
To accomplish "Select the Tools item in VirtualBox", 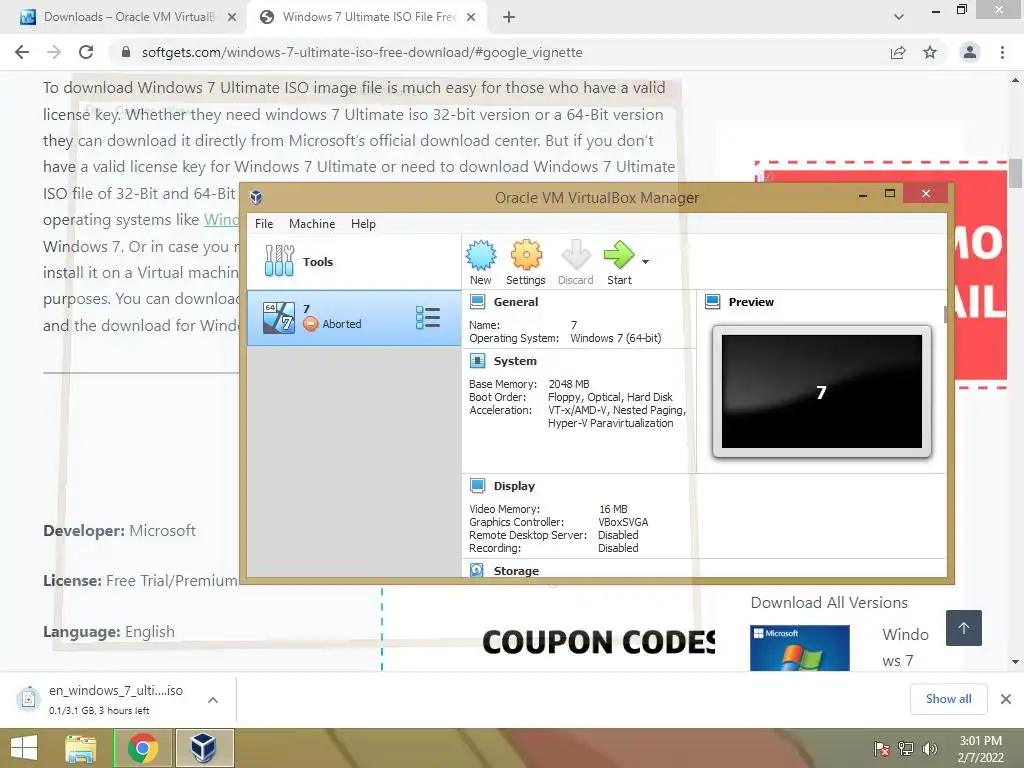I will coord(353,262).
